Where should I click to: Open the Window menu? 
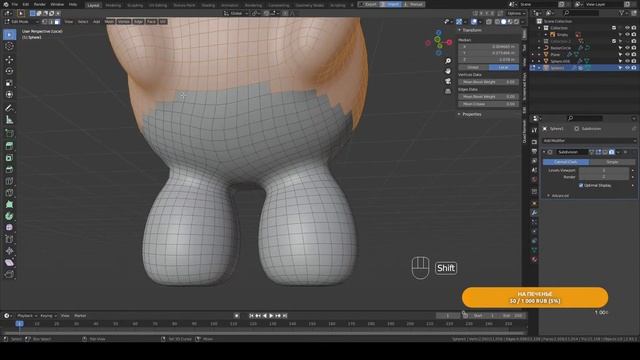57,4
